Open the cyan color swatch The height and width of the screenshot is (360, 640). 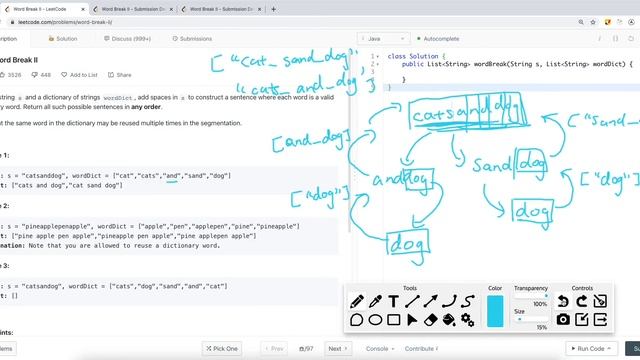click(x=495, y=311)
